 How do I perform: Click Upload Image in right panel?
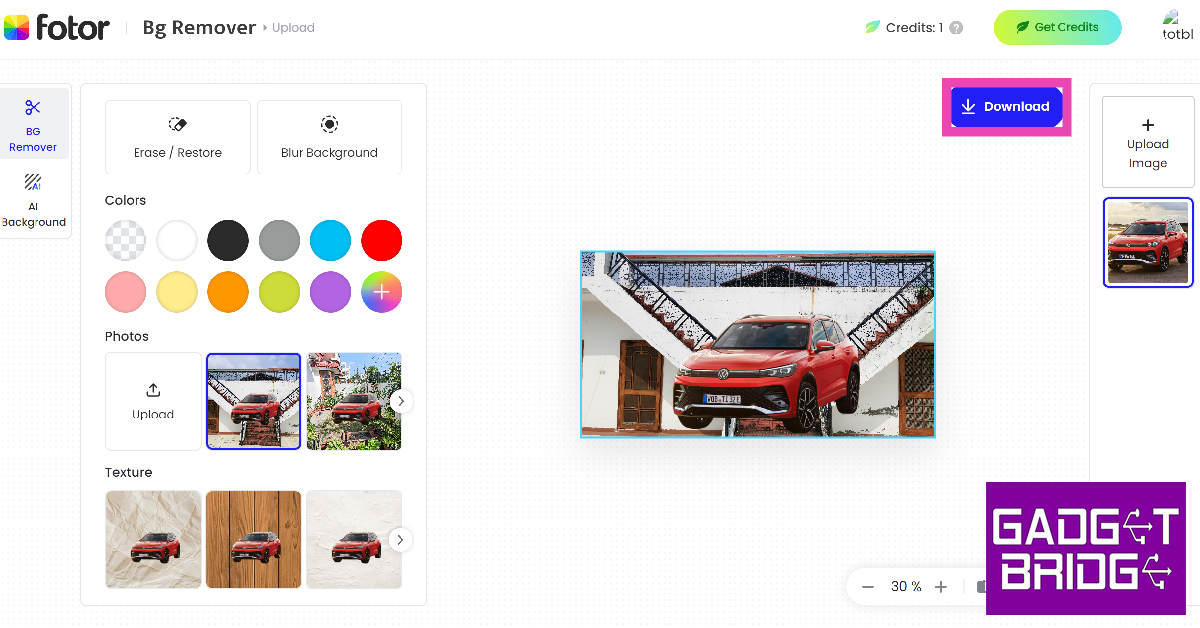(x=1148, y=142)
